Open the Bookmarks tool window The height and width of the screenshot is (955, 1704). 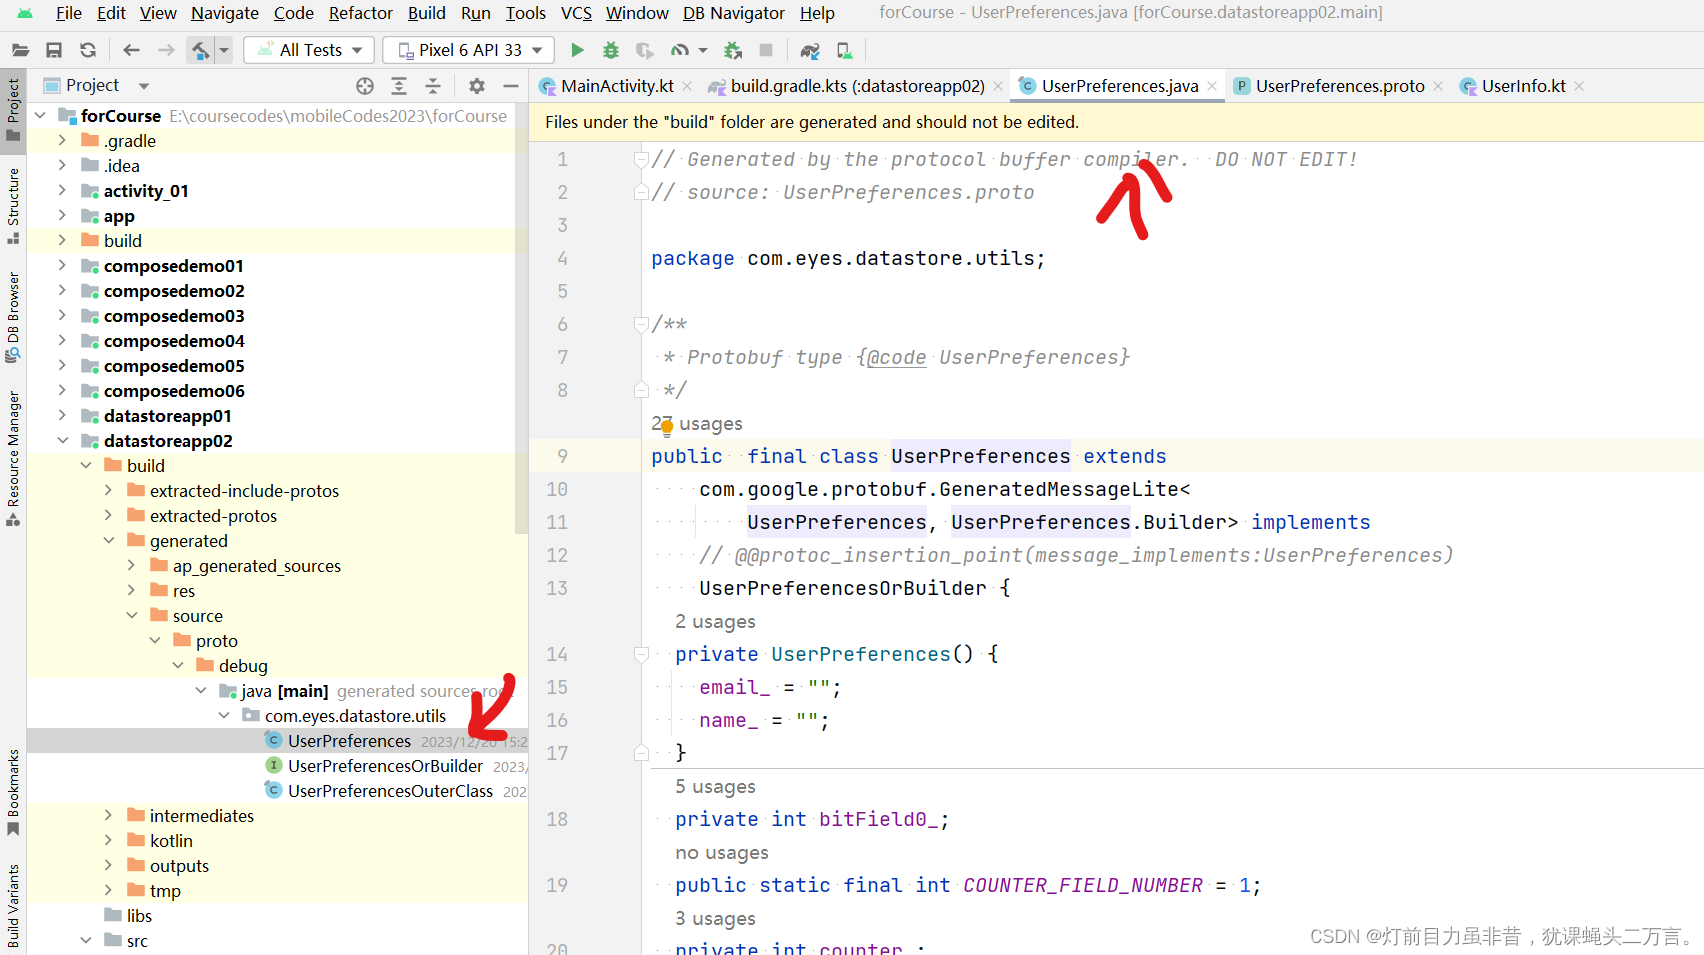pos(13,793)
